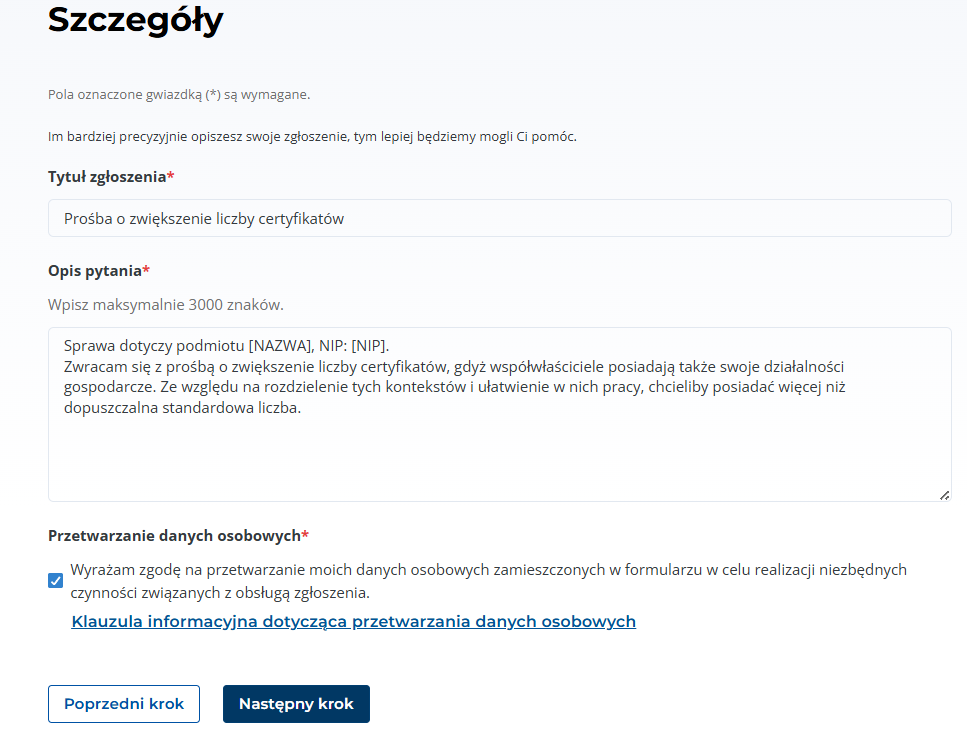967x735 pixels.
Task: Click the 'Im bardziej precyzyjnie' help sentence
Action: (x=312, y=136)
